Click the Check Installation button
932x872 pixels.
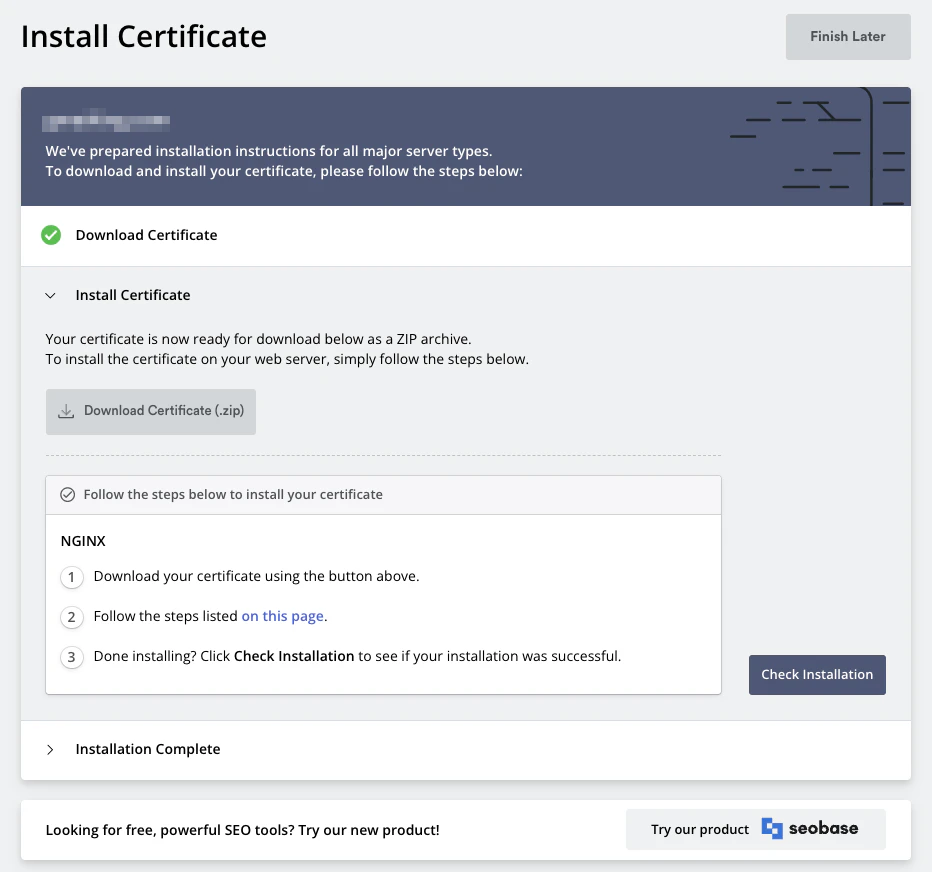817,674
